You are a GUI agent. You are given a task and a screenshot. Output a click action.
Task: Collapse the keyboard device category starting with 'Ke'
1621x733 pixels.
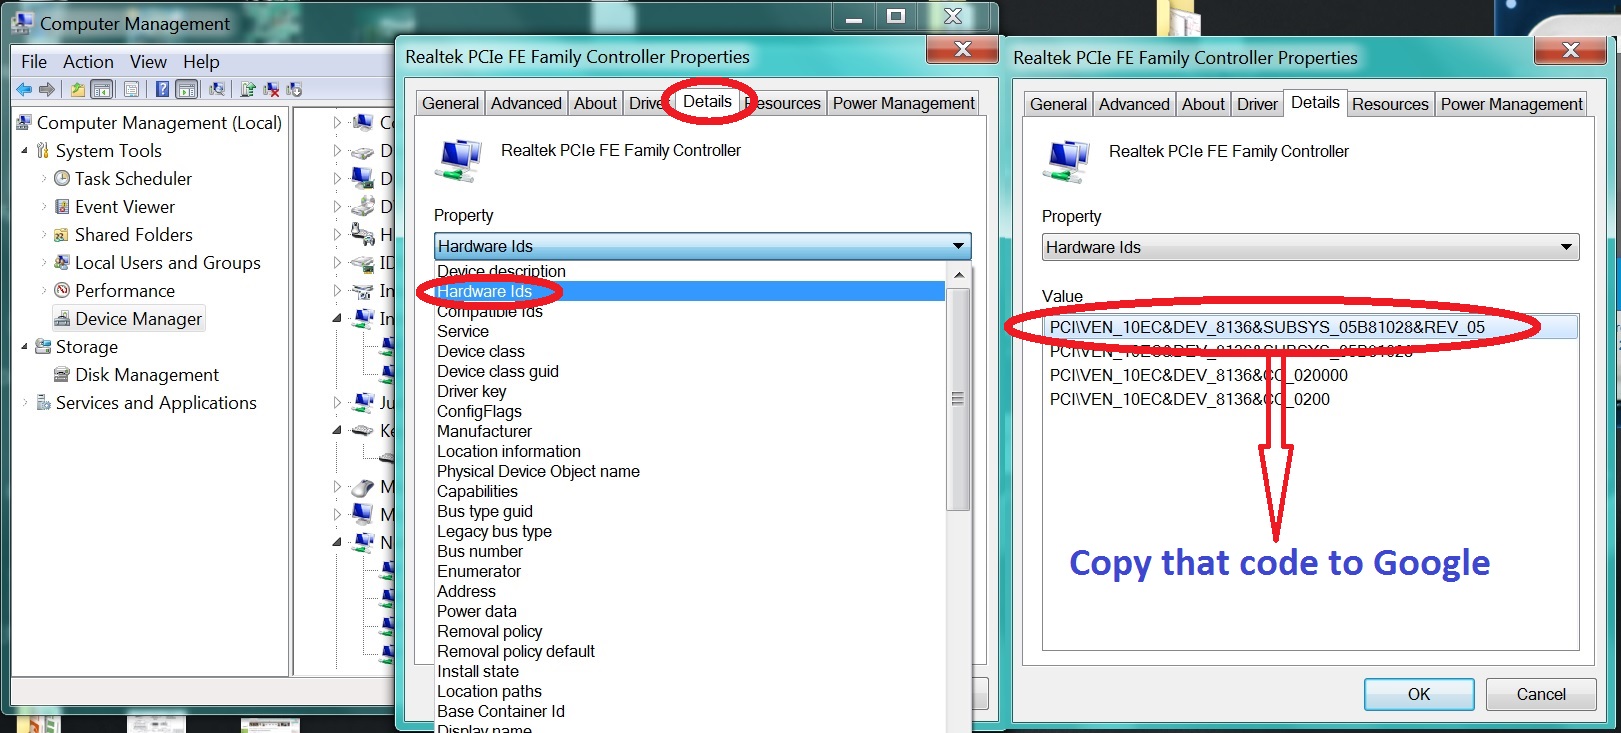337,431
